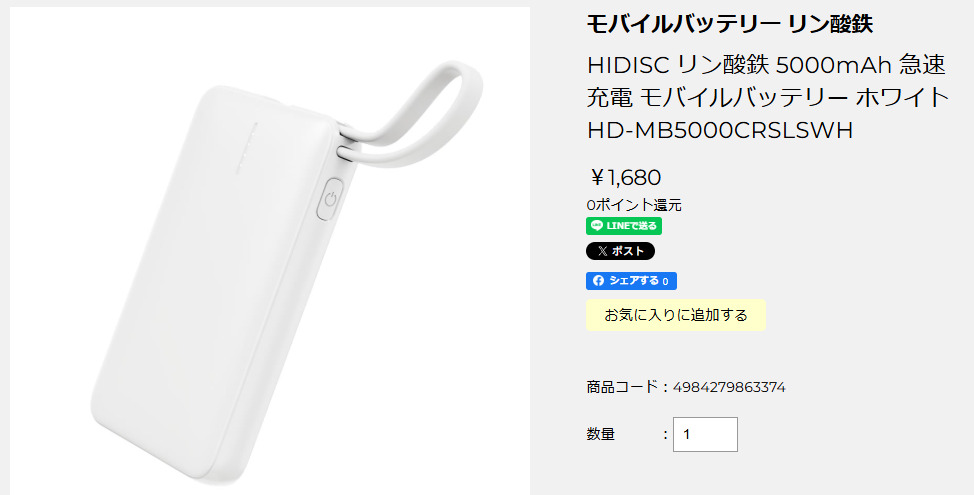This screenshot has width=974, height=495.
Task: Share on Facebook with the シェアする button
Action: tap(631, 281)
